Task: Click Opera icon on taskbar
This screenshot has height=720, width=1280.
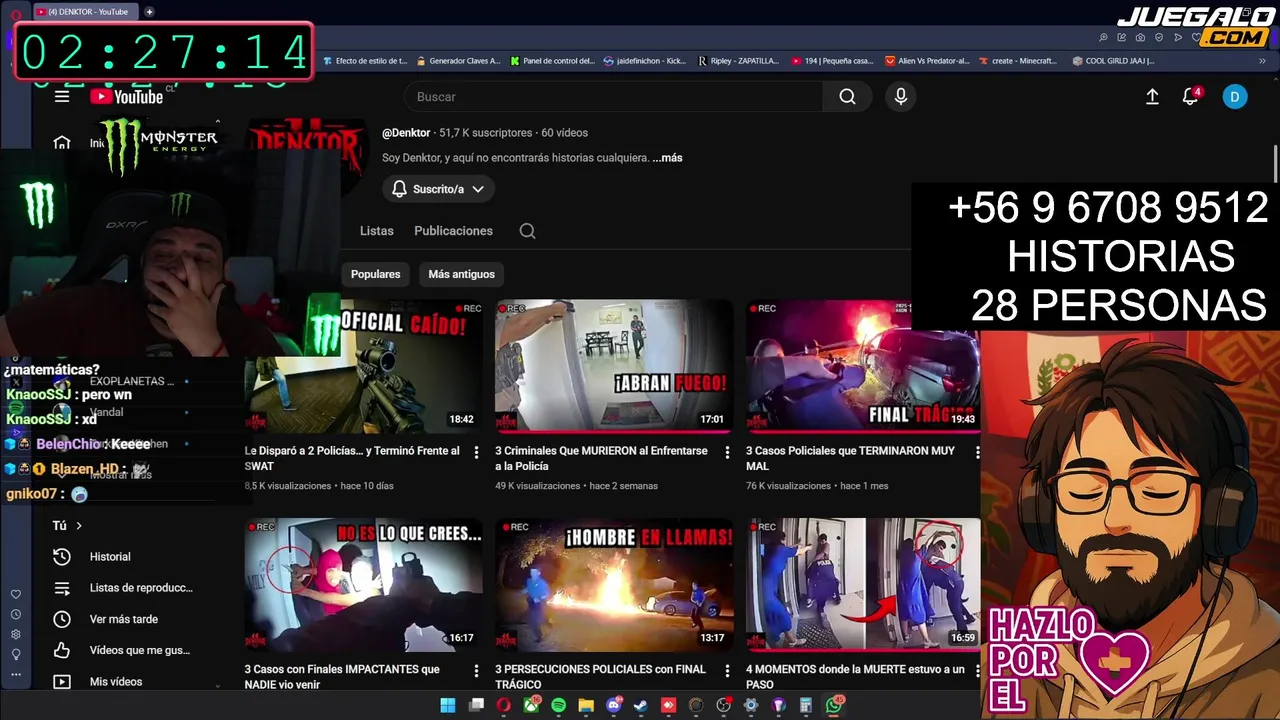Action: (x=503, y=705)
